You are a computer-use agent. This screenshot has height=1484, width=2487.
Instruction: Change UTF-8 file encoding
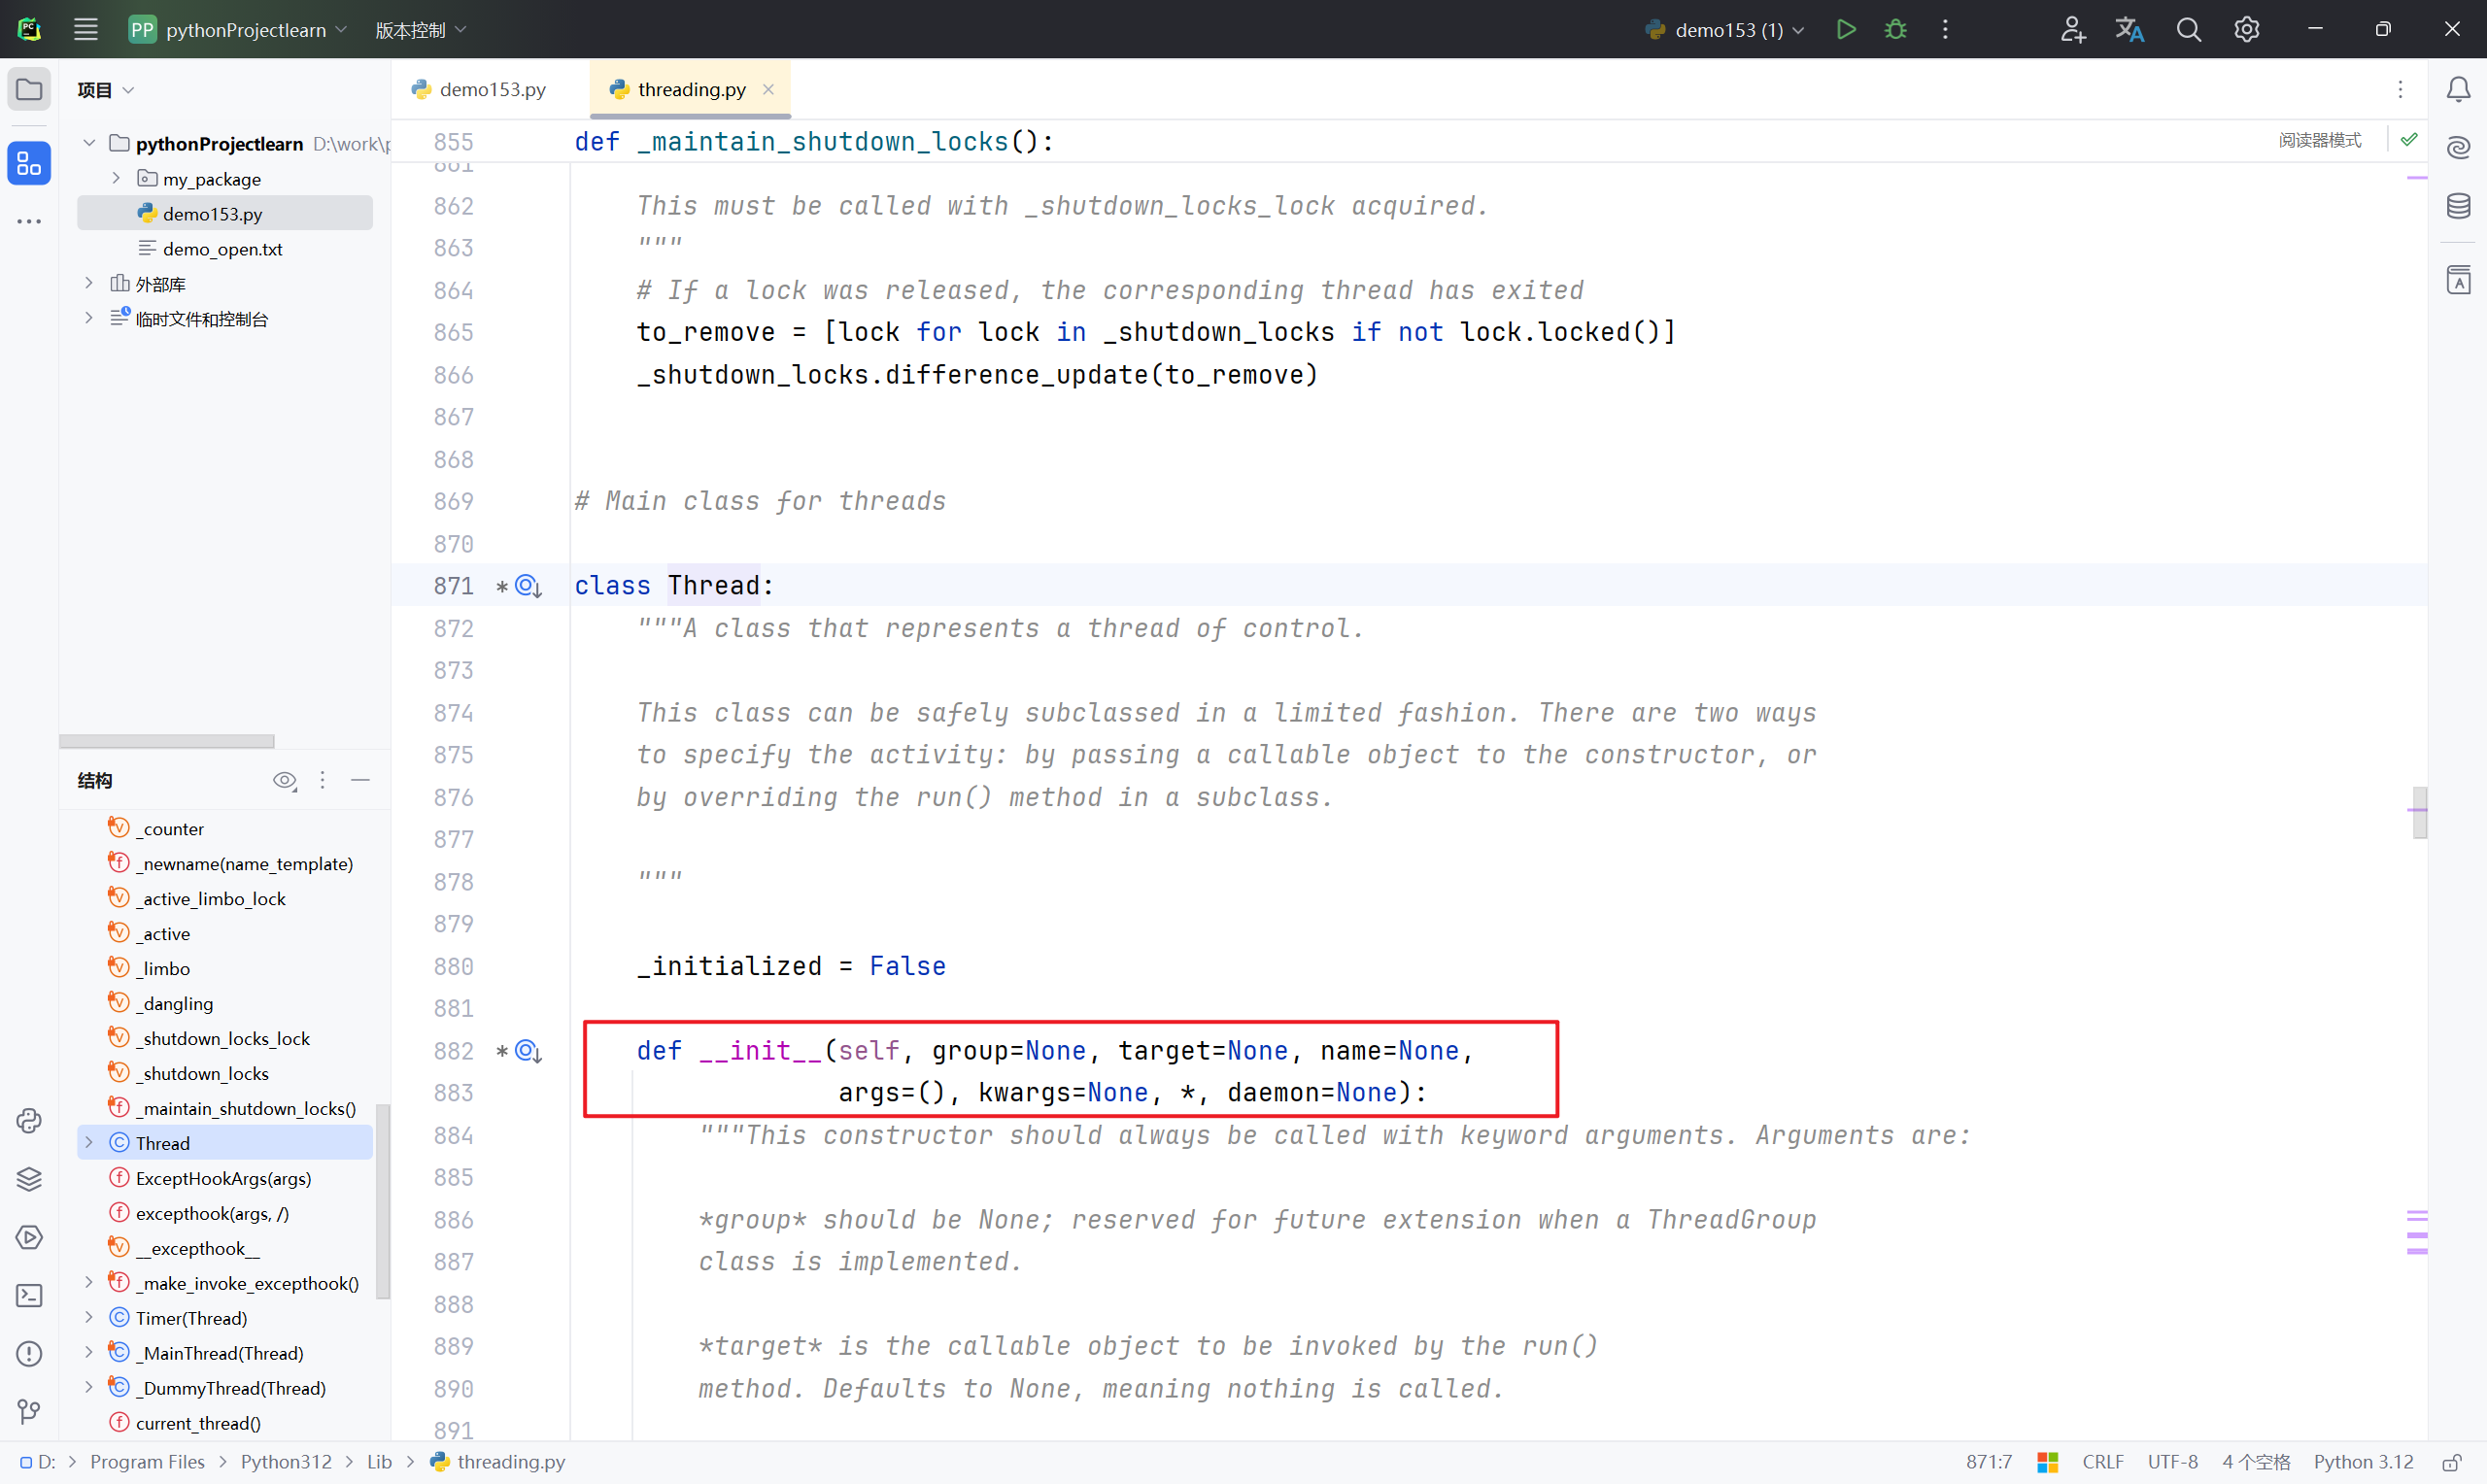[2172, 1462]
